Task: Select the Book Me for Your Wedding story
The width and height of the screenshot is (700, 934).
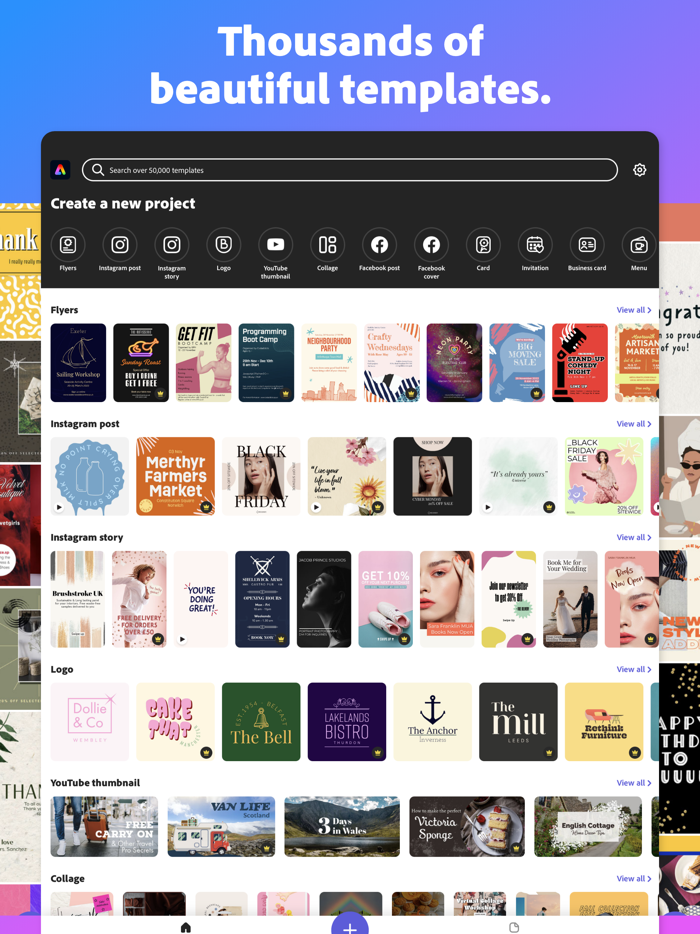Action: pyautogui.click(x=570, y=599)
